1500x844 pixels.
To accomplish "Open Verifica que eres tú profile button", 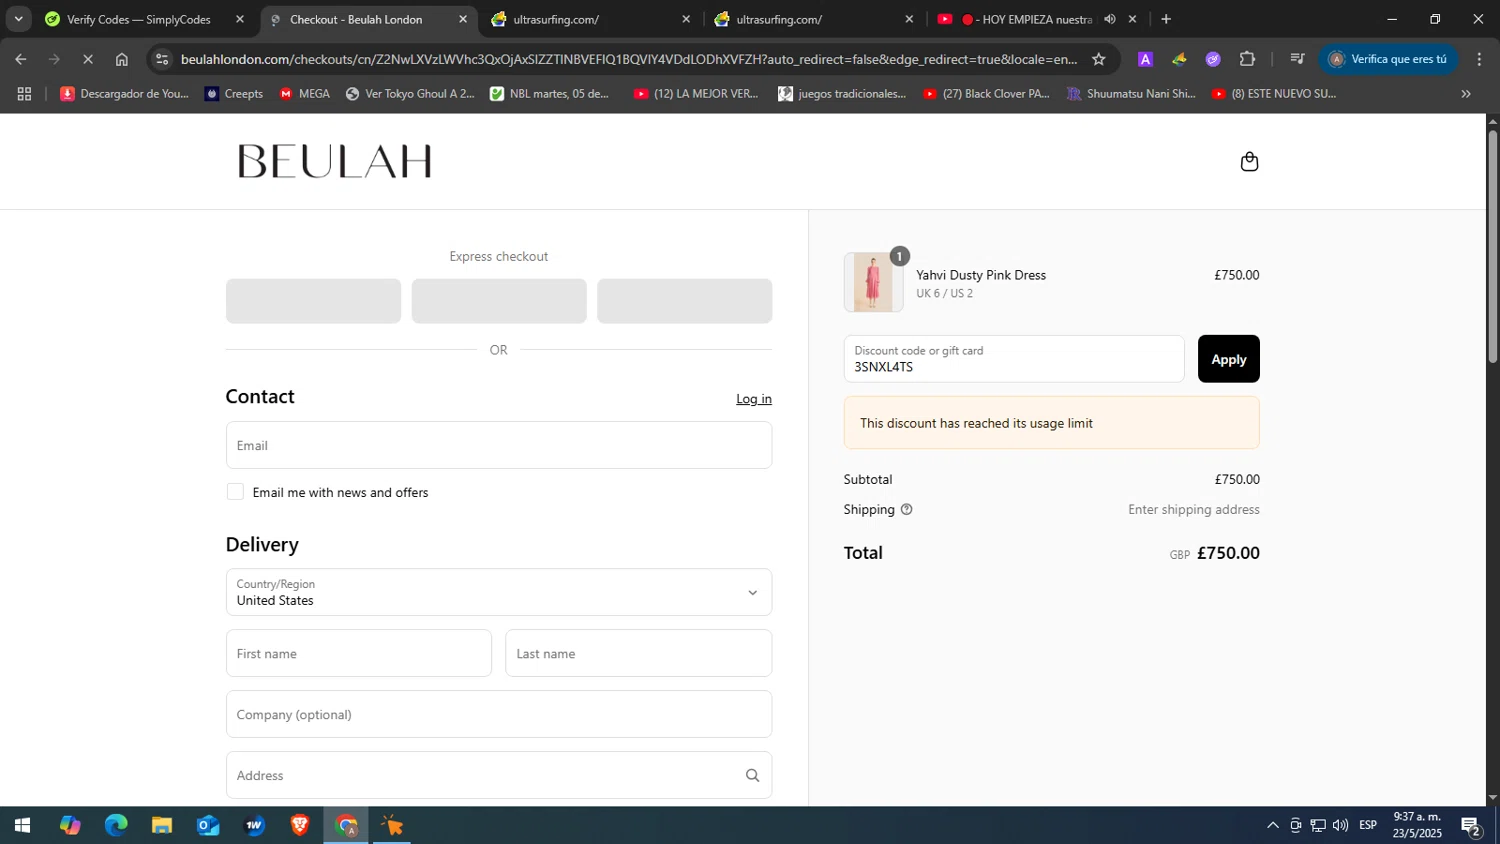I will [x=1388, y=59].
